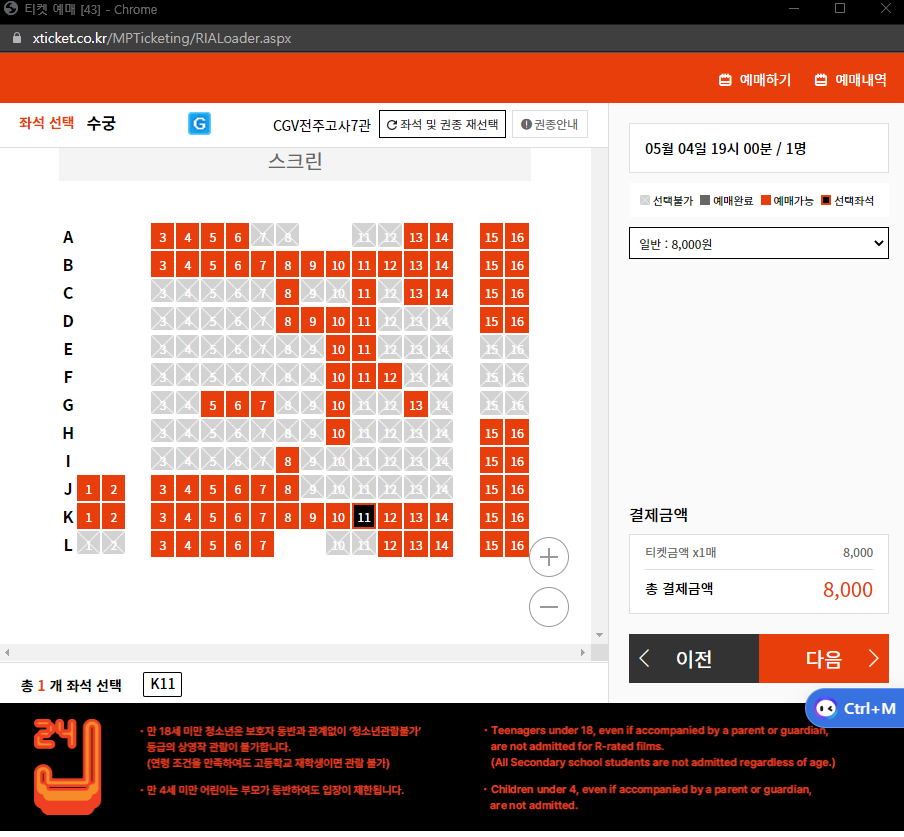Click the zoom out minus button
The height and width of the screenshot is (837, 904).
[548, 606]
